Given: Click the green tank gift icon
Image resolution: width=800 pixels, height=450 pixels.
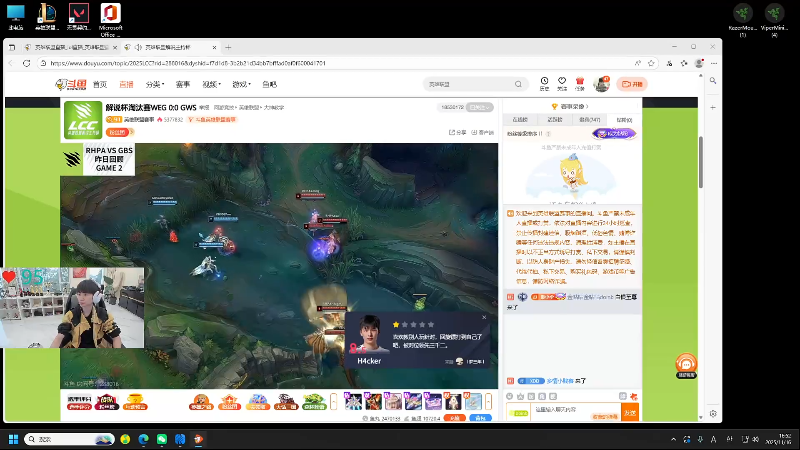Looking at the screenshot, I should [314, 402].
